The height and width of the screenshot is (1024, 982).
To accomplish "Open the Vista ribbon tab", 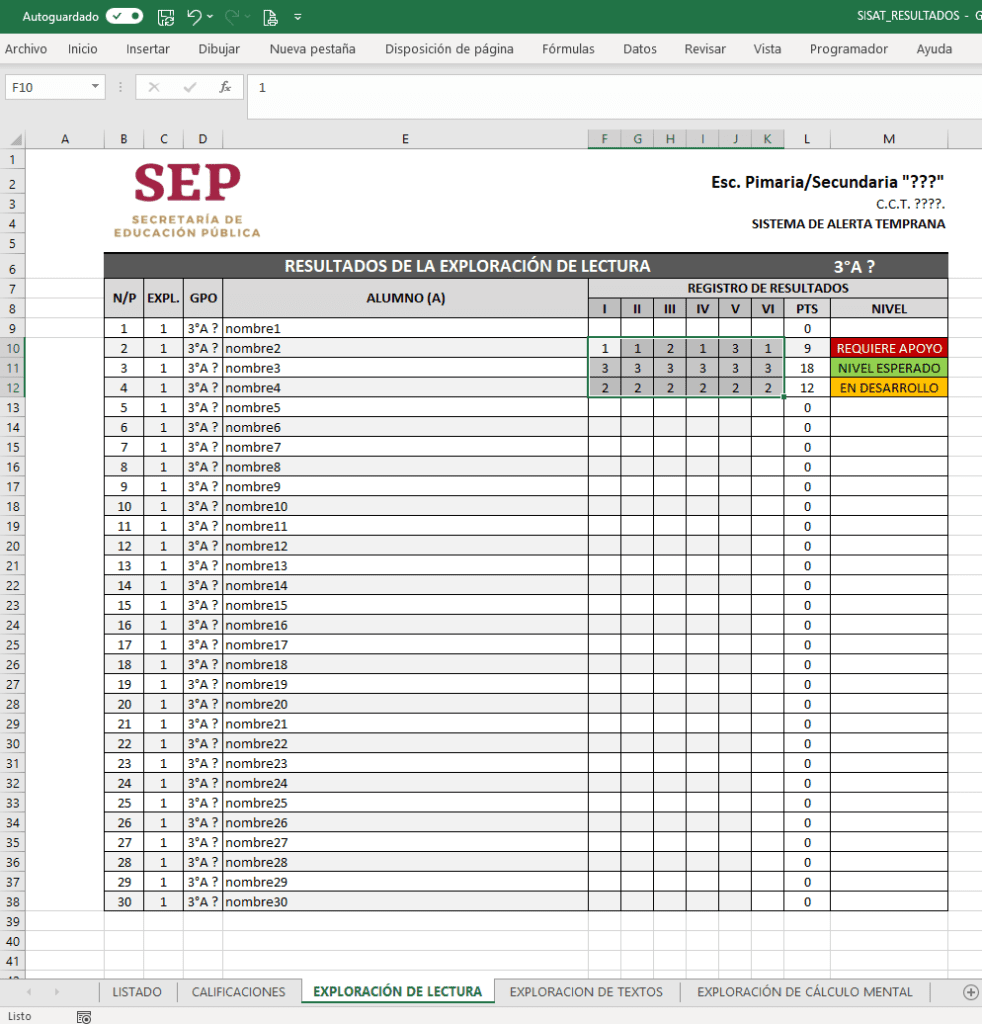I will coord(767,49).
